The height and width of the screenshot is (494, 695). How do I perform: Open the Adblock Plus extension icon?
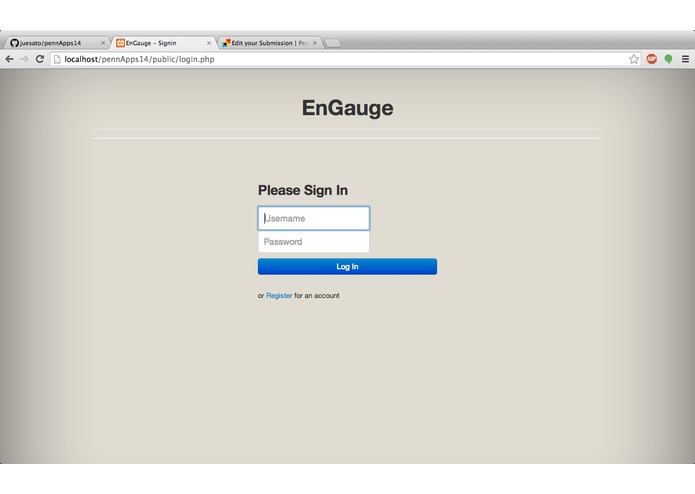[652, 58]
